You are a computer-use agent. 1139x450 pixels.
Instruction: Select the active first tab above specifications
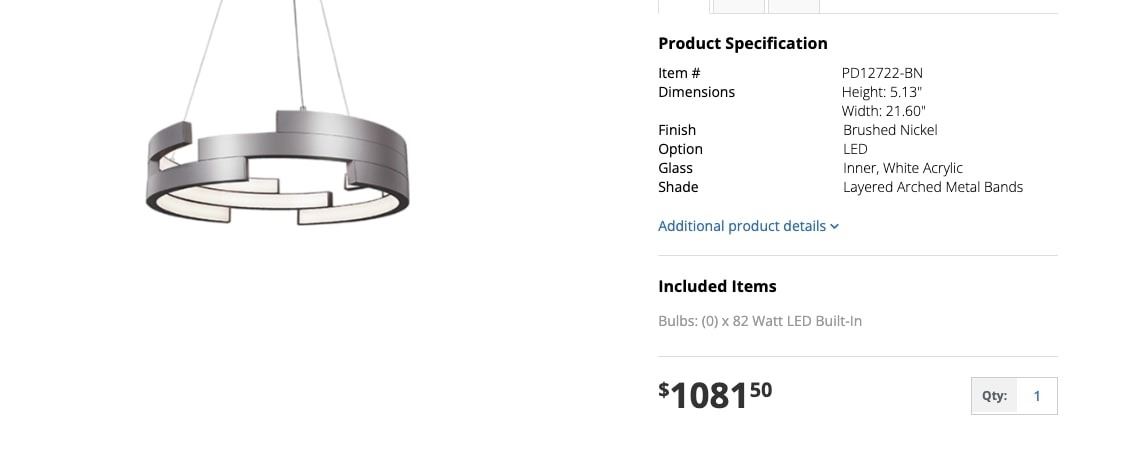point(684,5)
